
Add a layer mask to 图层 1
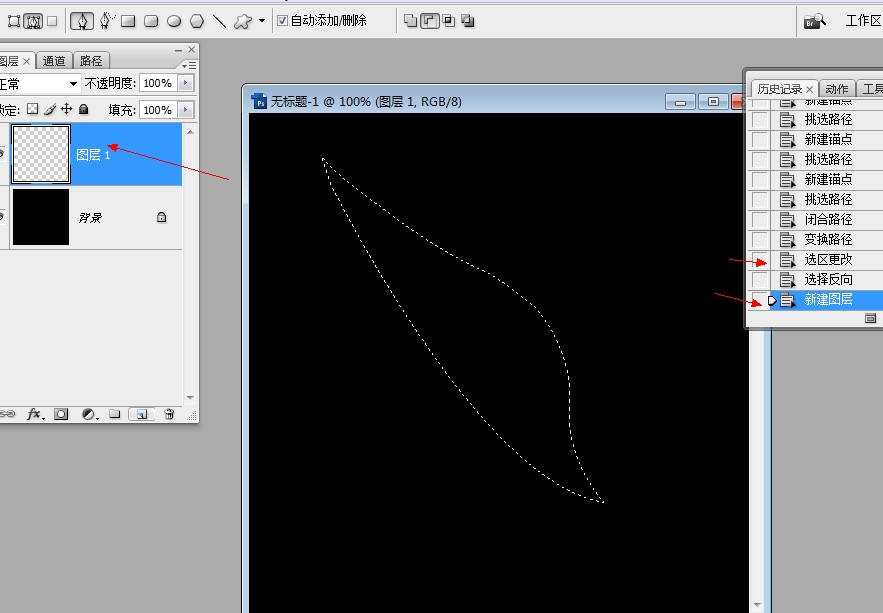coord(61,413)
